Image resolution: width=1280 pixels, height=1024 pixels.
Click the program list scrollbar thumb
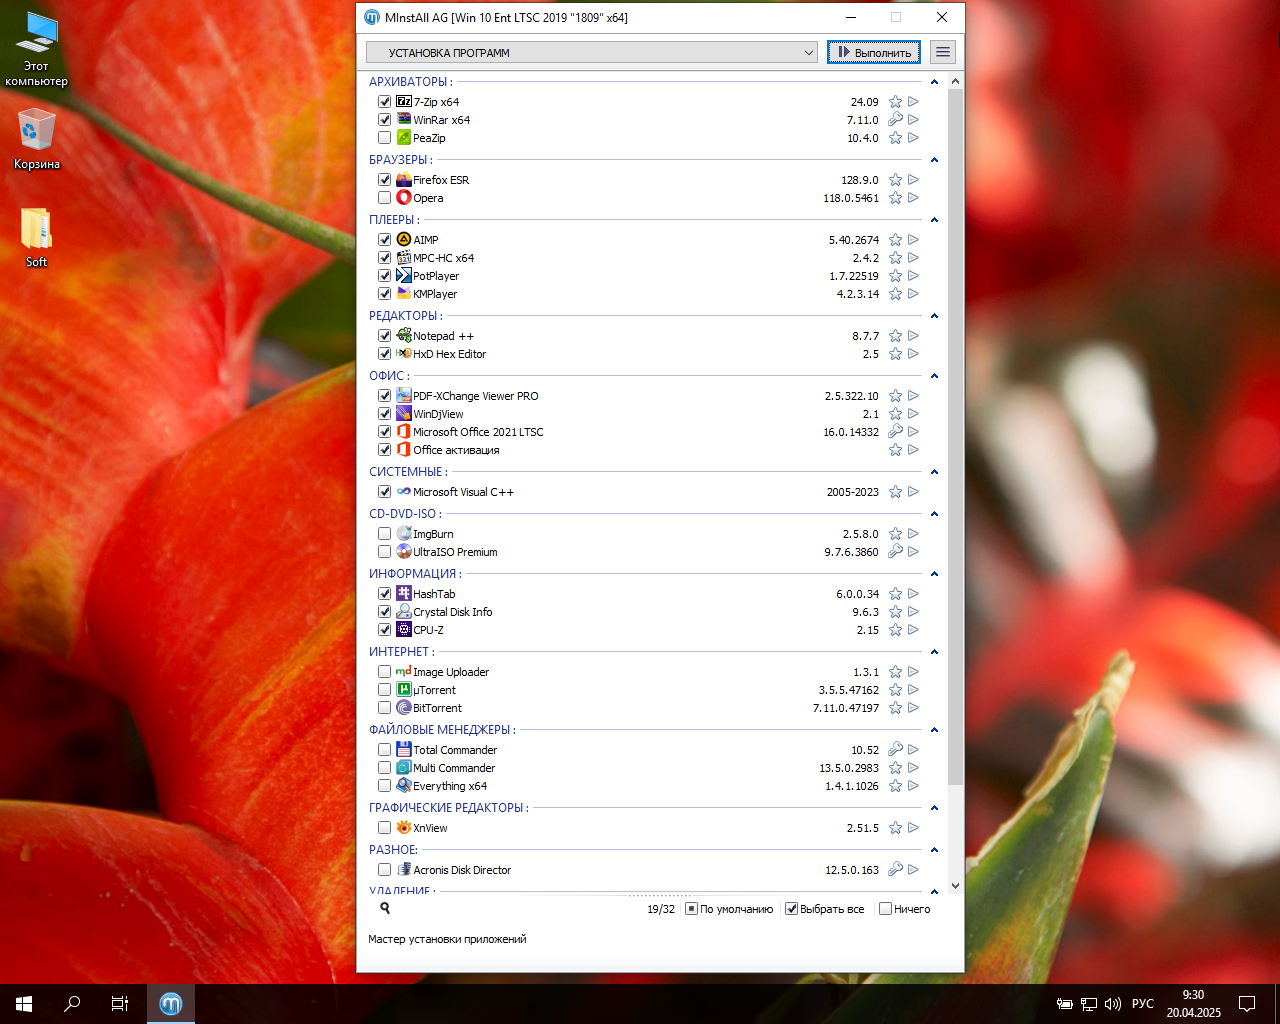click(x=955, y=437)
